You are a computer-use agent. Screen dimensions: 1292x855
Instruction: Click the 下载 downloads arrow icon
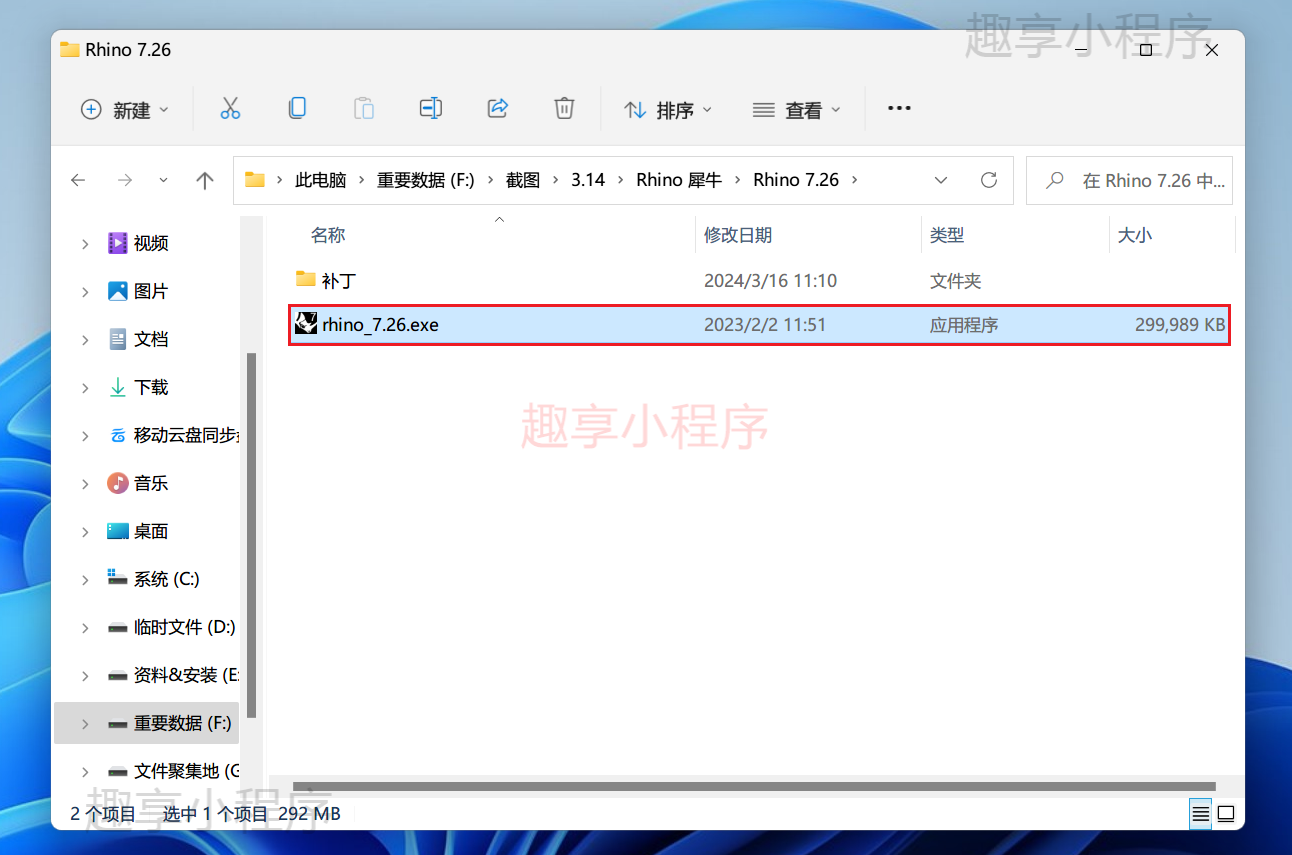pyautogui.click(x=118, y=386)
